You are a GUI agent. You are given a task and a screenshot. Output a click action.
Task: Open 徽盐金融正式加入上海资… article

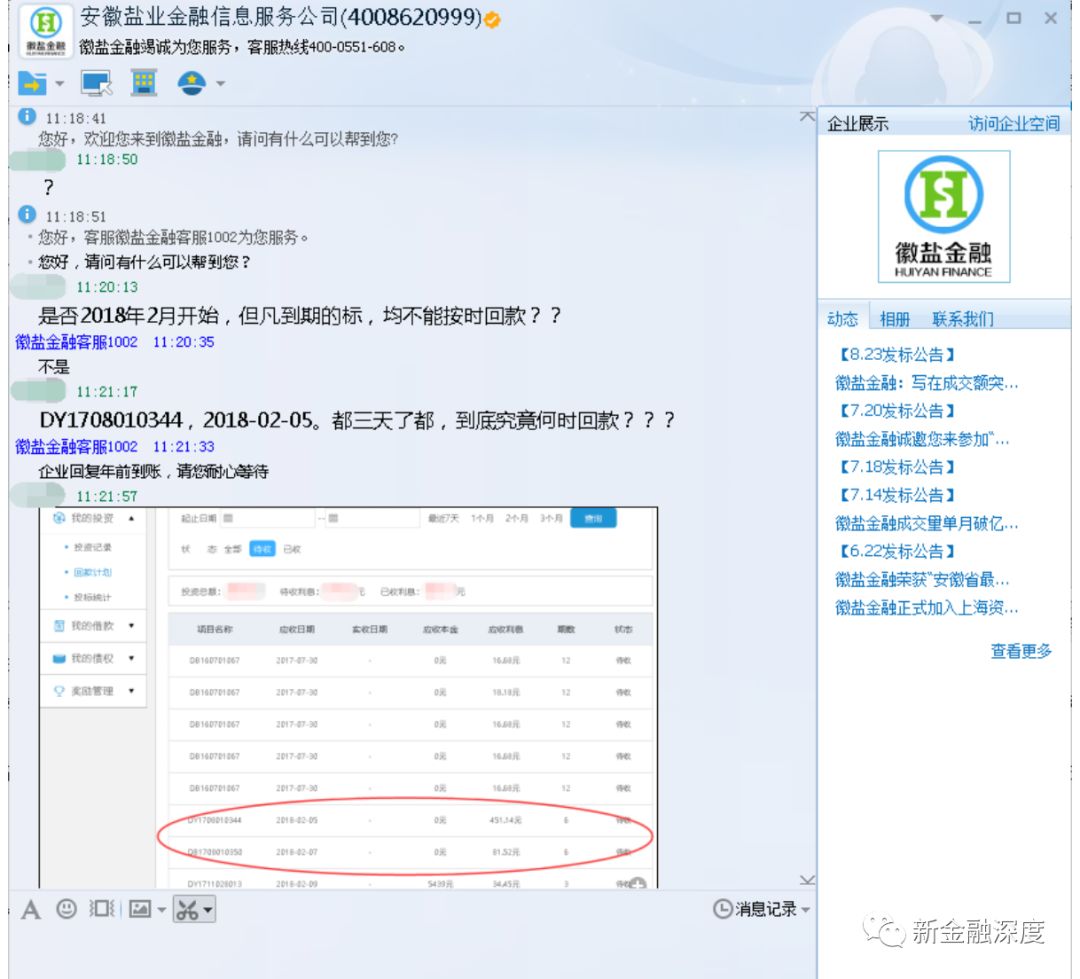tap(926, 608)
